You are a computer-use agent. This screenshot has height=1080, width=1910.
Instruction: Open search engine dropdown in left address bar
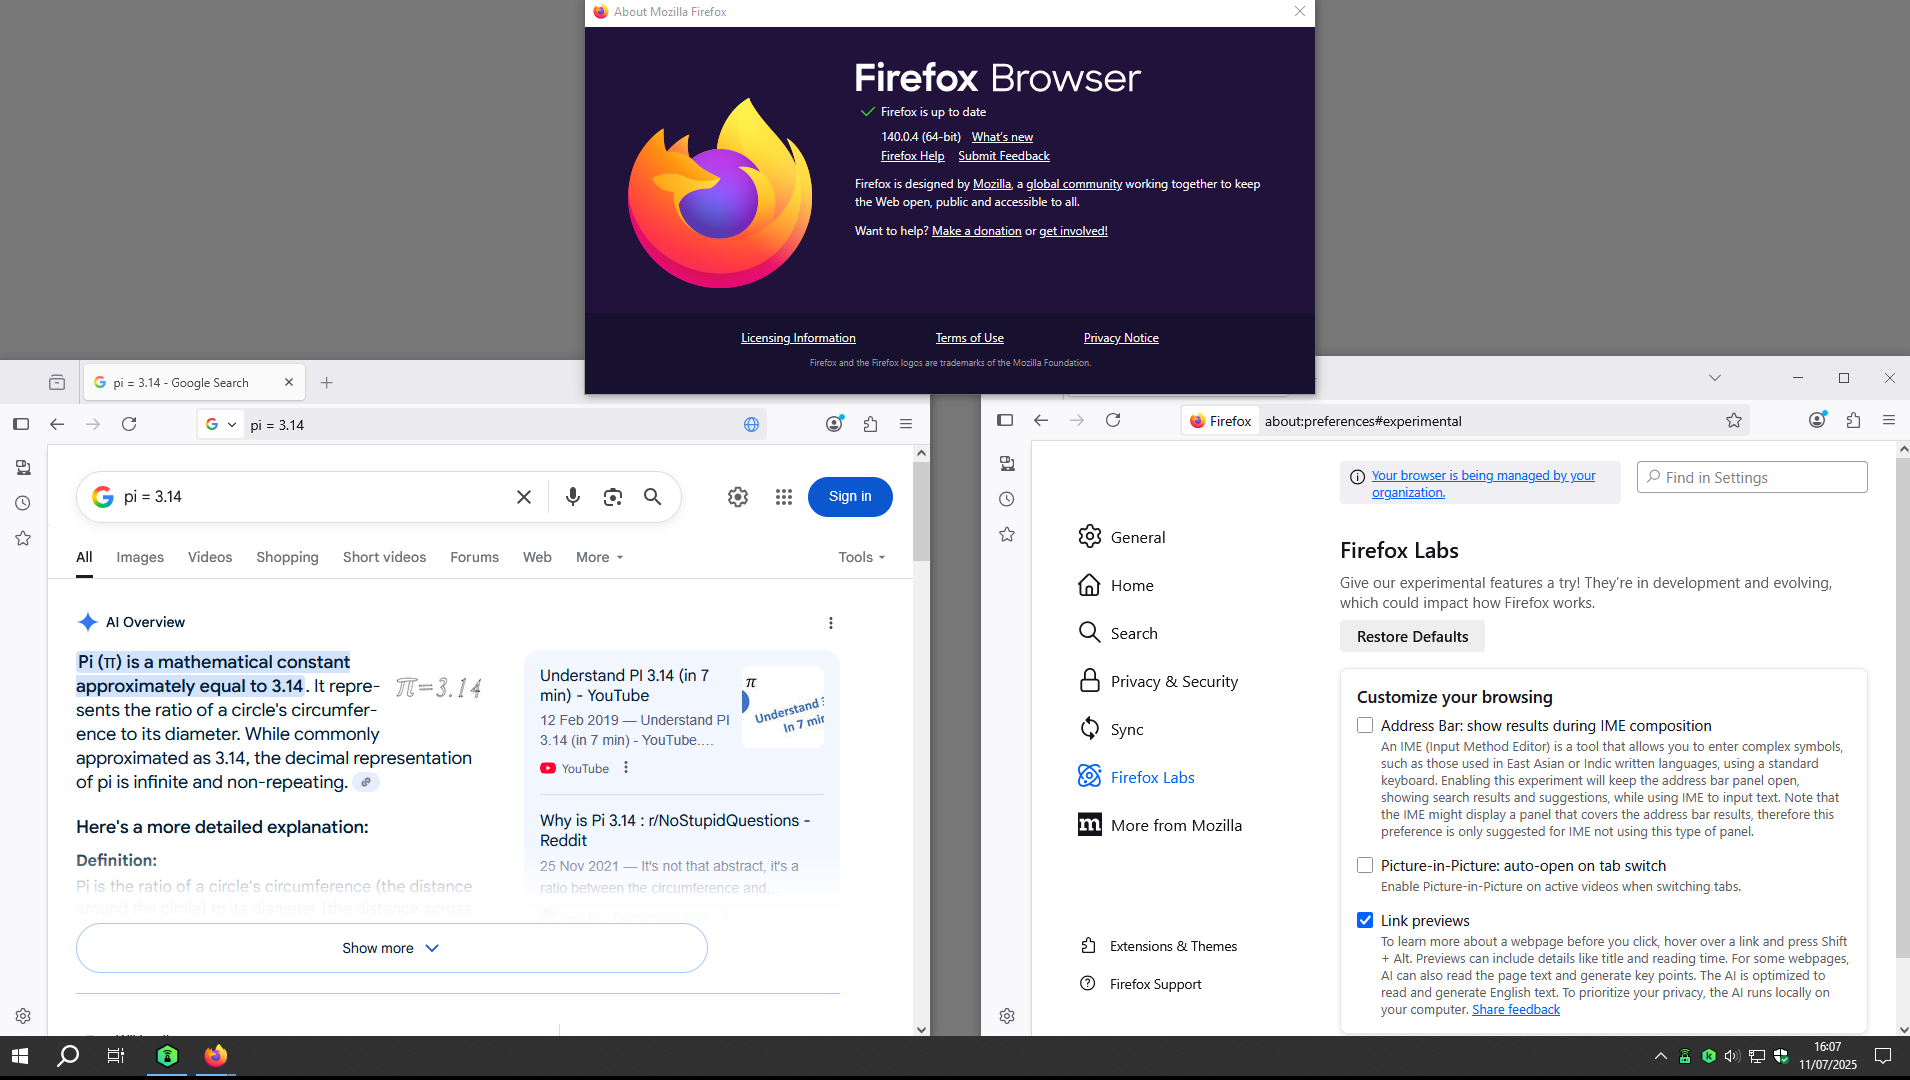pos(221,425)
